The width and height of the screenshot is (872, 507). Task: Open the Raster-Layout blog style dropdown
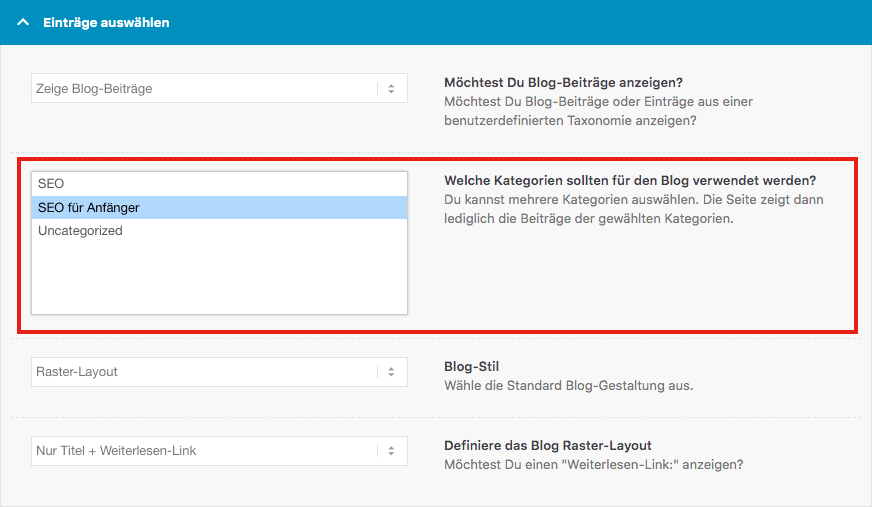[x=219, y=372]
